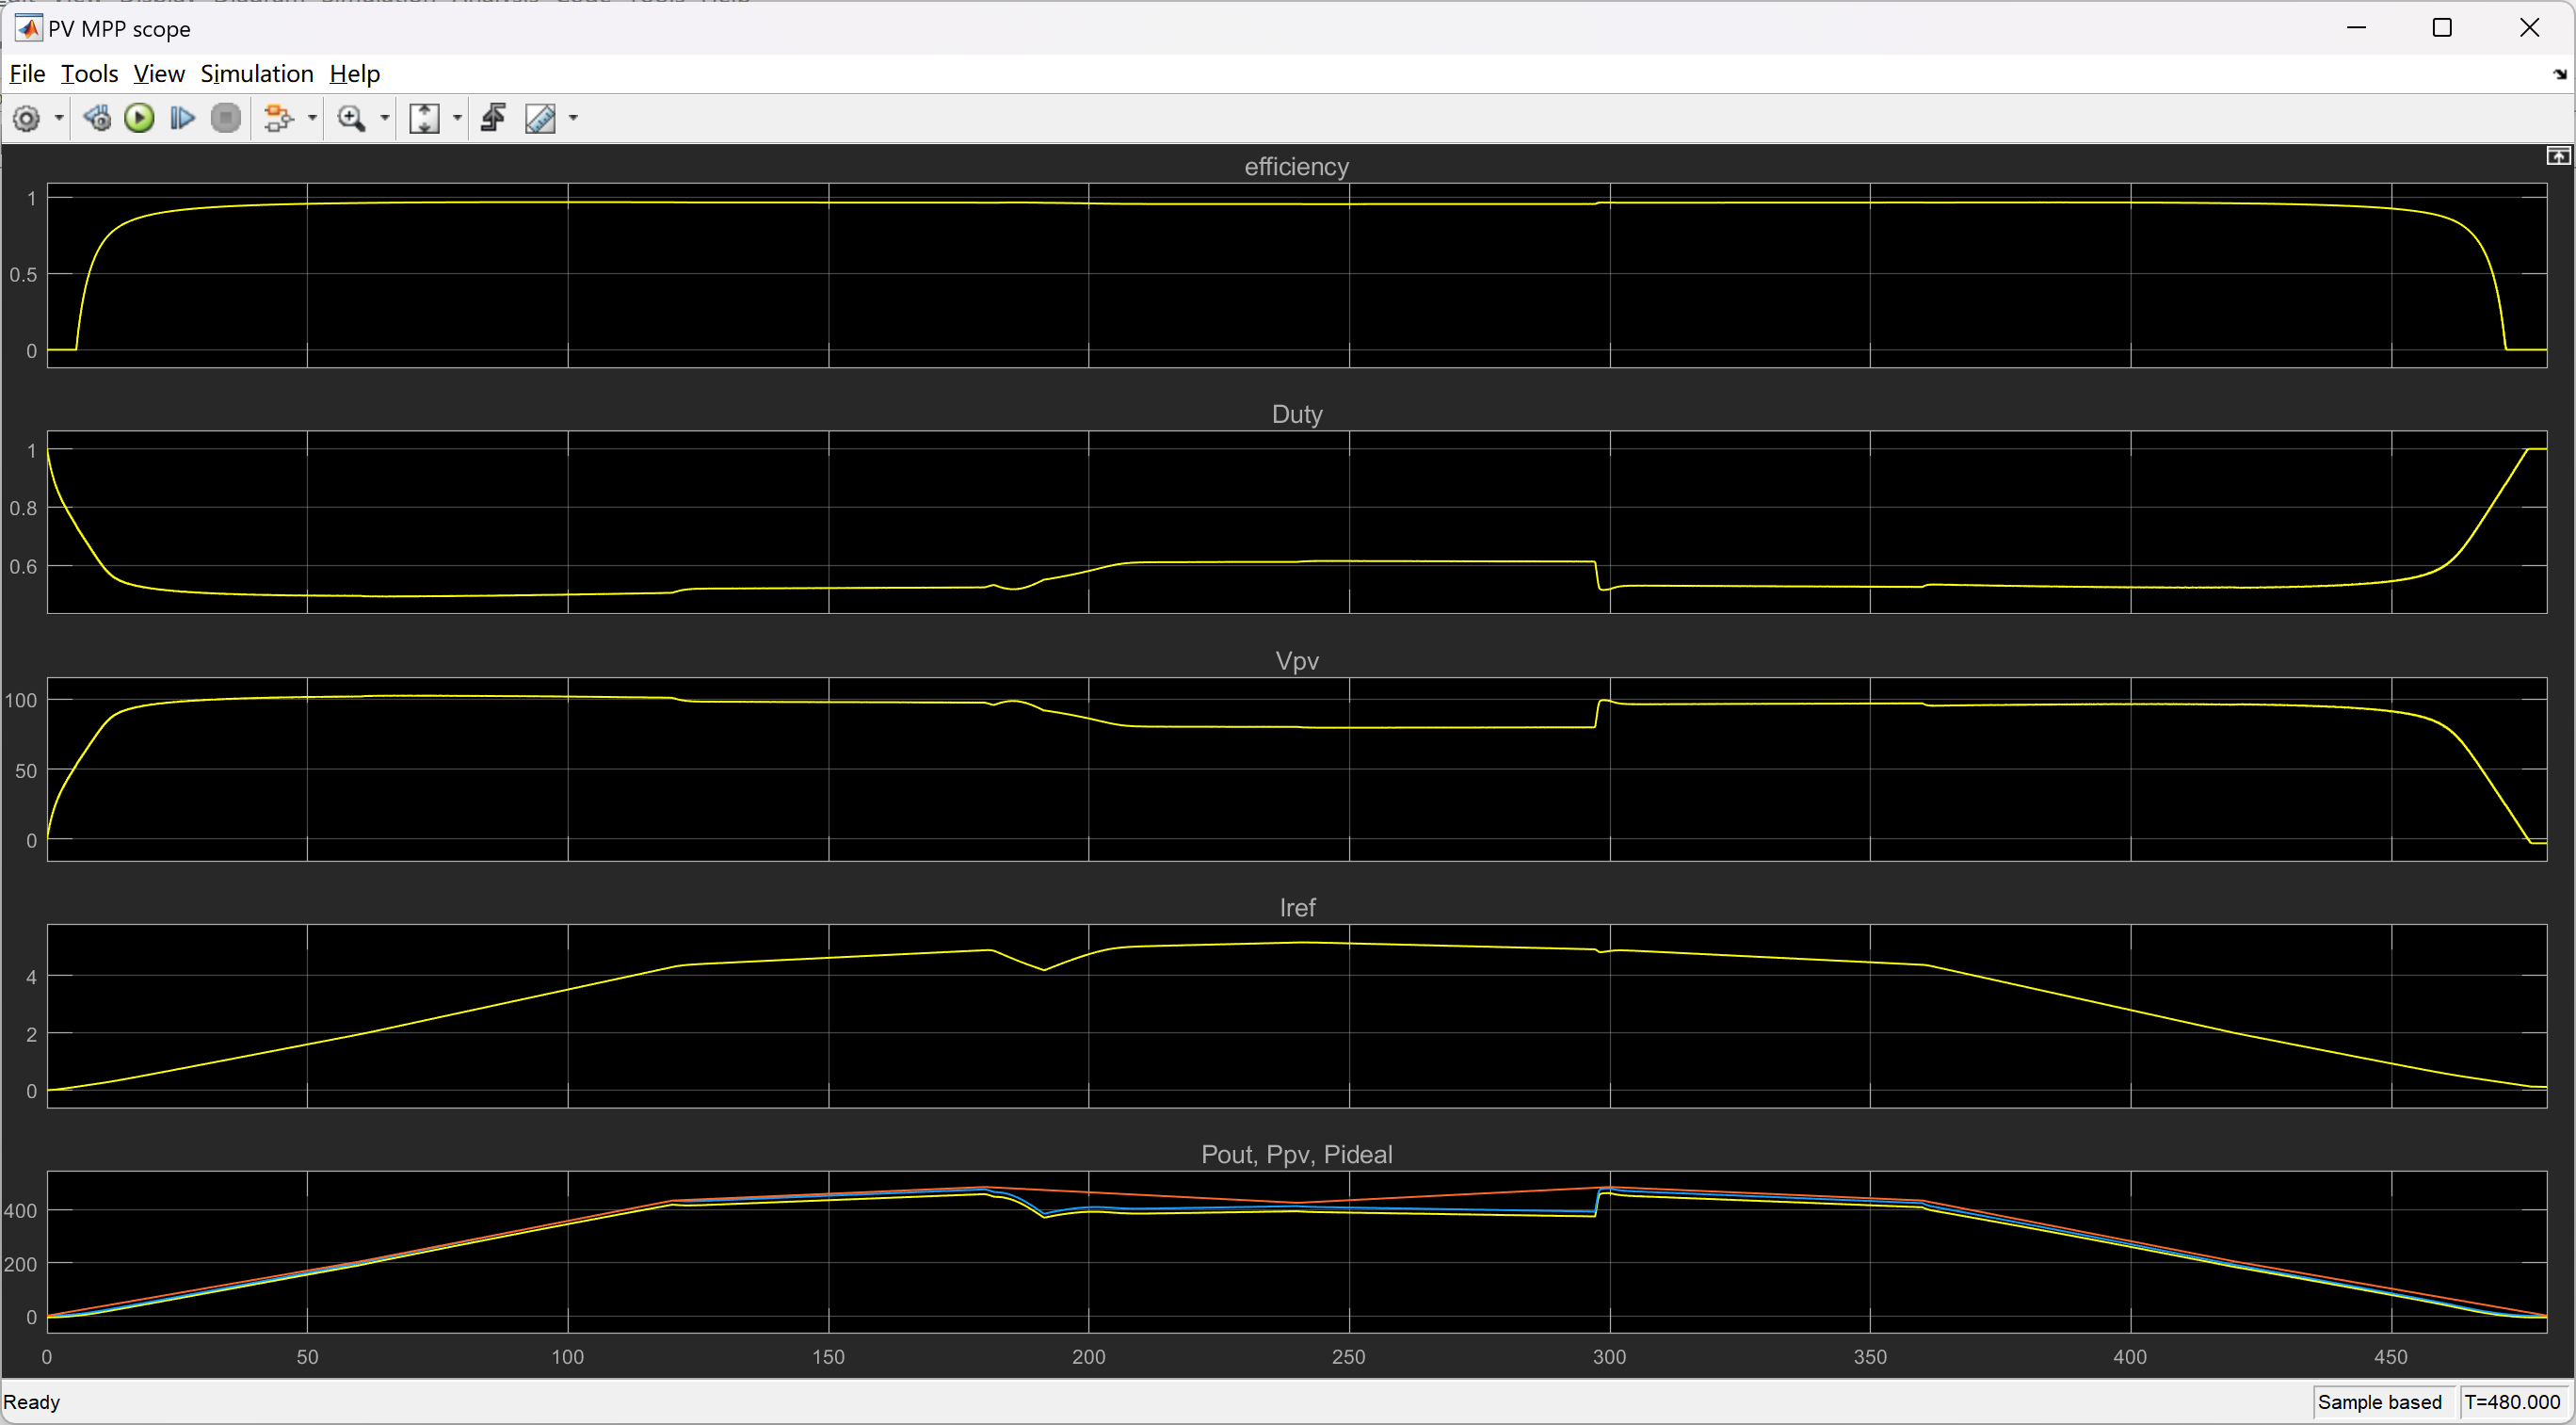Toggle Cursor Measurements ruler icon
This screenshot has width=2576, height=1425.
(x=540, y=119)
